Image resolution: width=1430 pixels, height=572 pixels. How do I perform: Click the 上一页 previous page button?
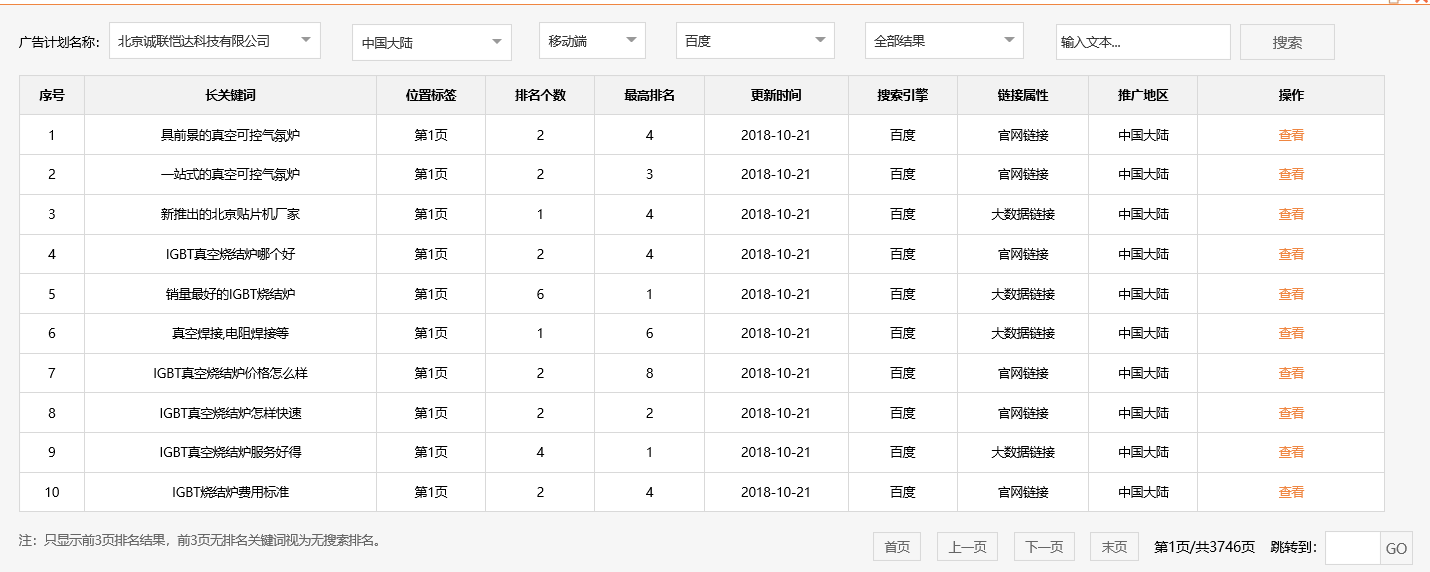[967, 547]
